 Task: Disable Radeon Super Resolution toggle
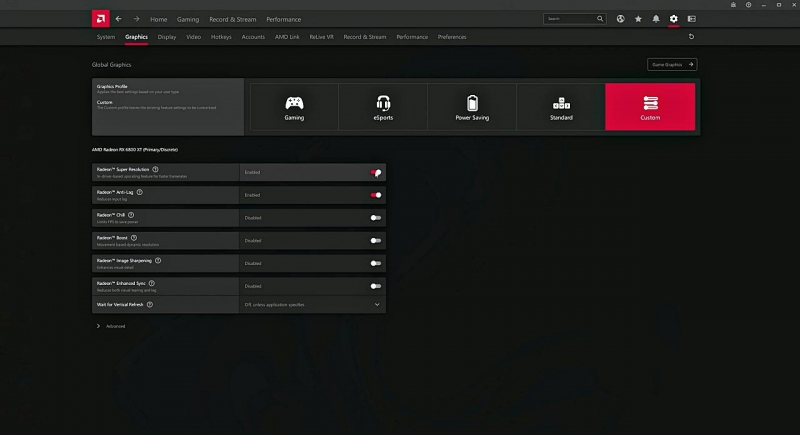(x=375, y=172)
